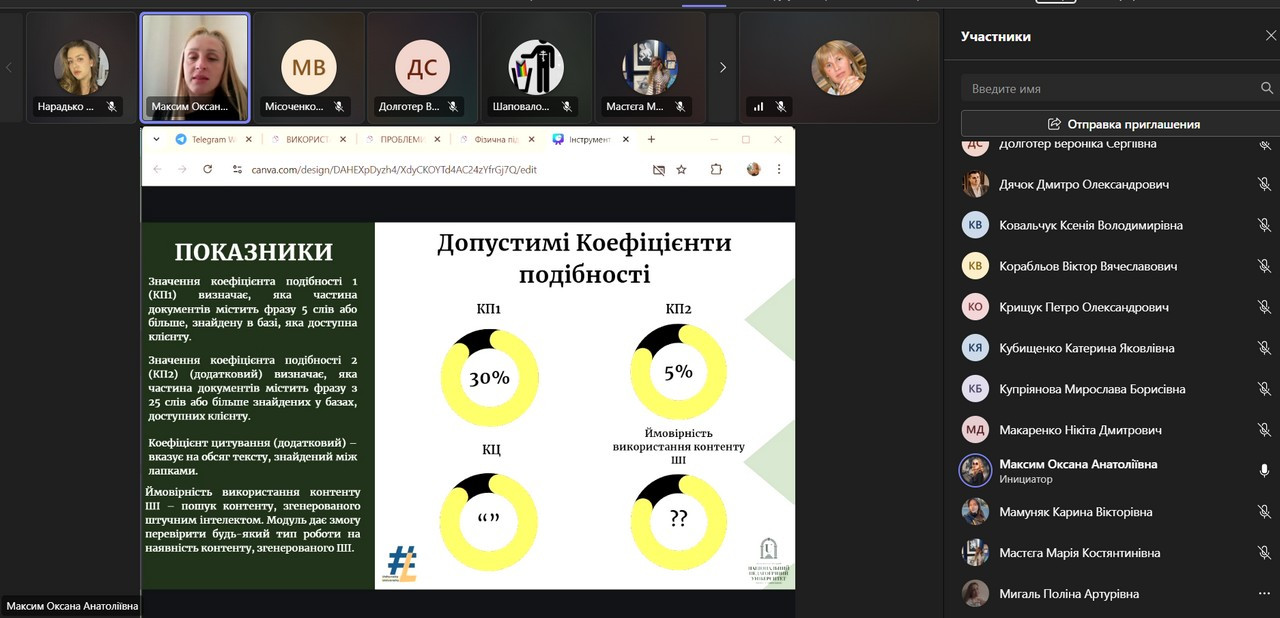Click the search magnifier in participants panel
This screenshot has height=618, width=1280.
click(x=1267, y=89)
